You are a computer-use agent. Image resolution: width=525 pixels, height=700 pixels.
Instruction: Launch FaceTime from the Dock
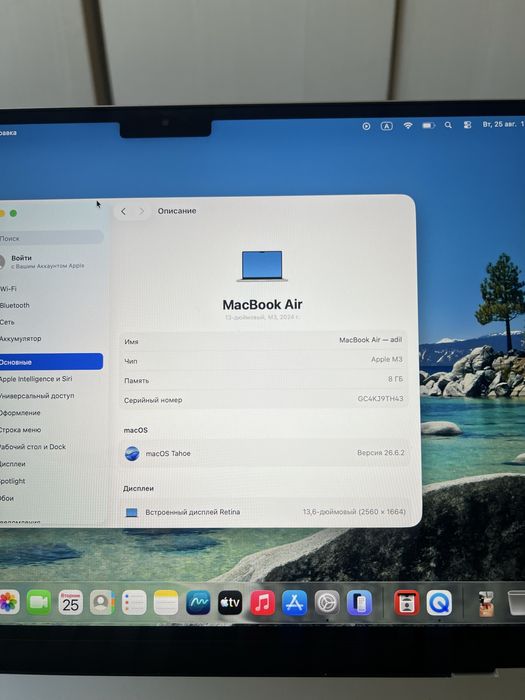(x=39, y=602)
